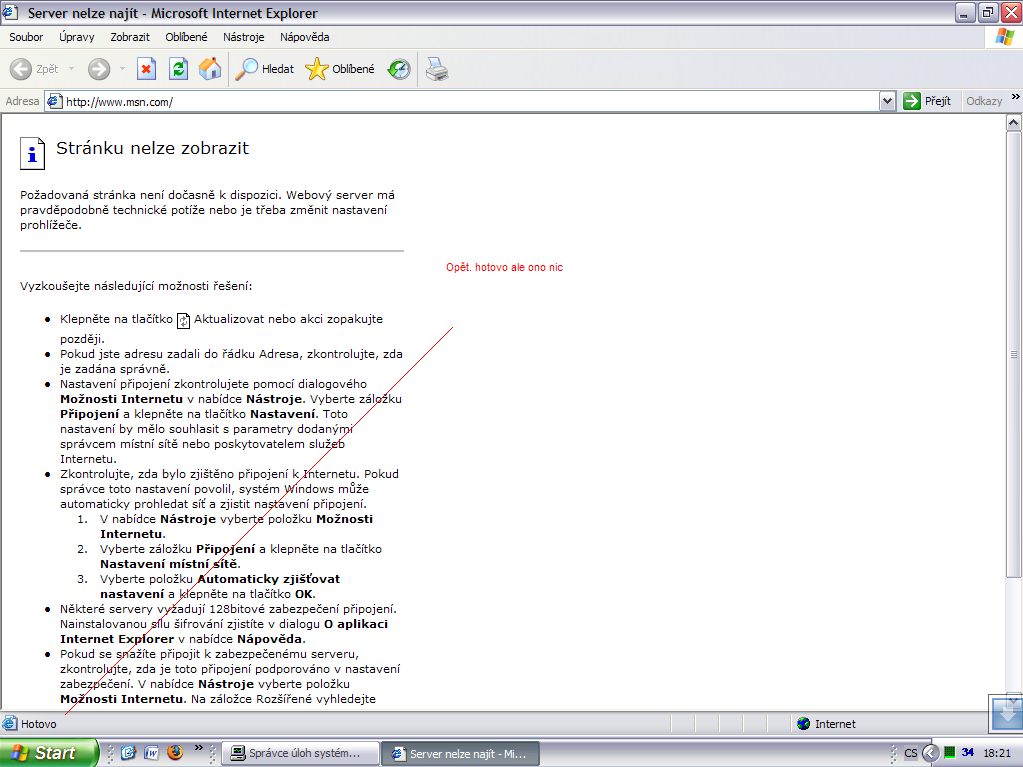This screenshot has height=767, width=1023.
Task: Click the vertical scrollbar thumb
Action: (x=1013, y=354)
